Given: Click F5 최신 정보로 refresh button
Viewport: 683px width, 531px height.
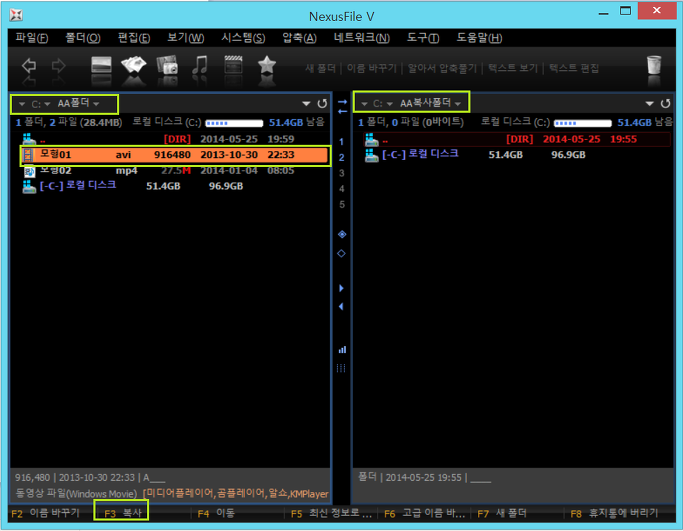Looking at the screenshot, I should click(331, 513).
